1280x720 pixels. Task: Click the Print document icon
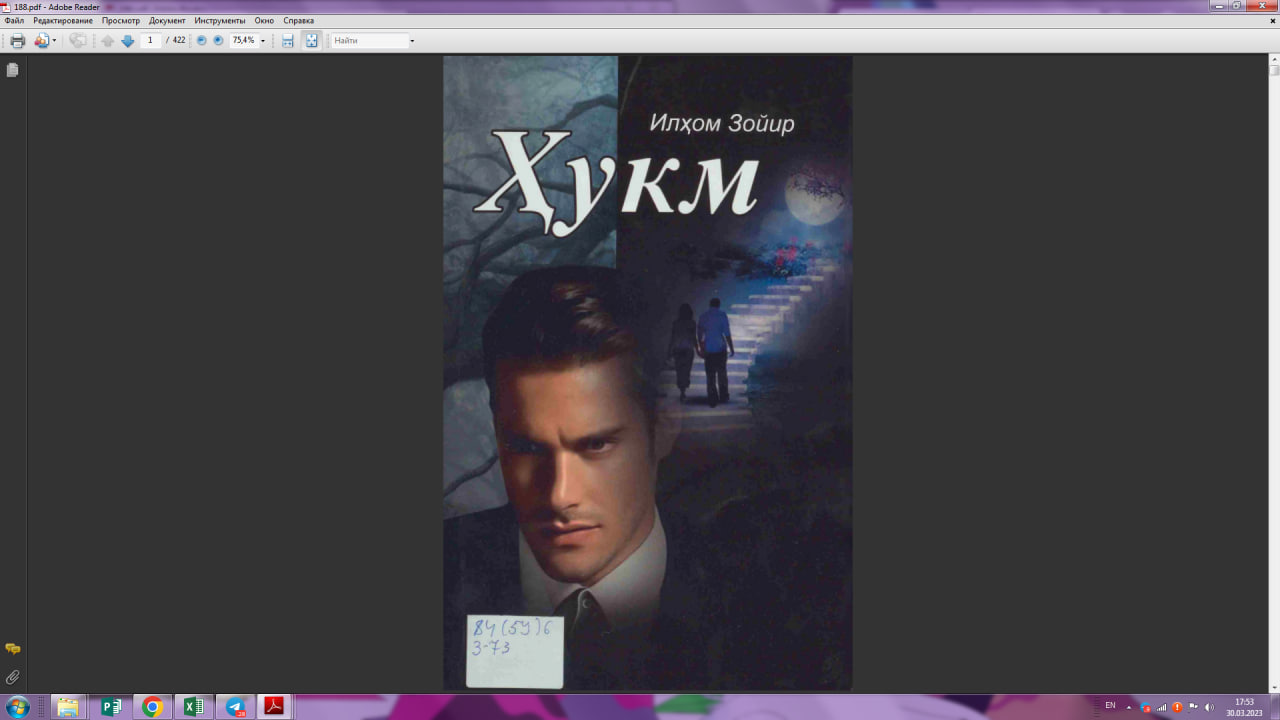(16, 40)
